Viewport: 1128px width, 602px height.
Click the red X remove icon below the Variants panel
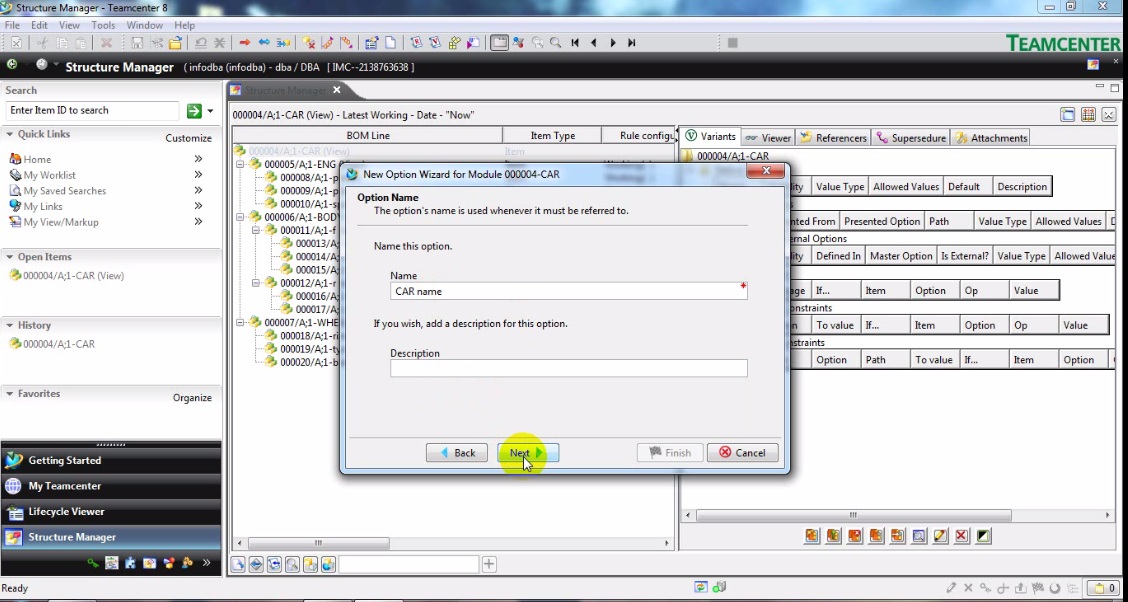(x=961, y=536)
